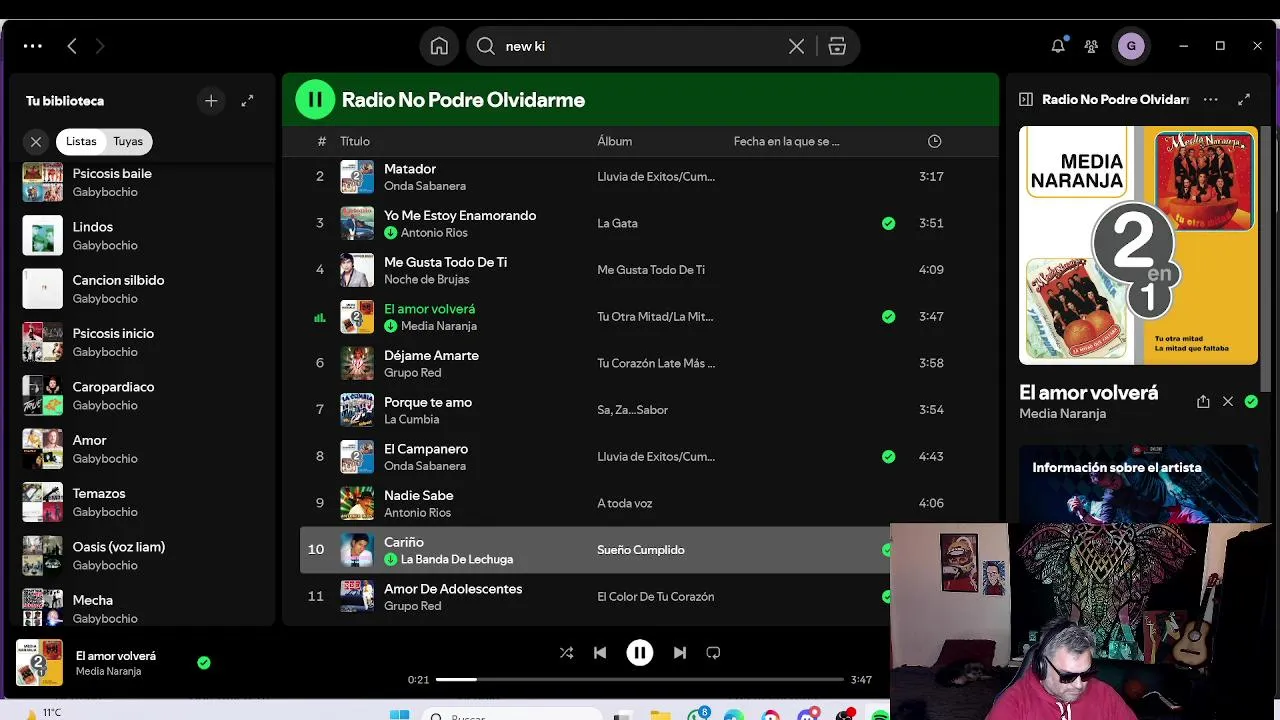Clear the library filters
The height and width of the screenshot is (720, 1280).
(x=36, y=142)
